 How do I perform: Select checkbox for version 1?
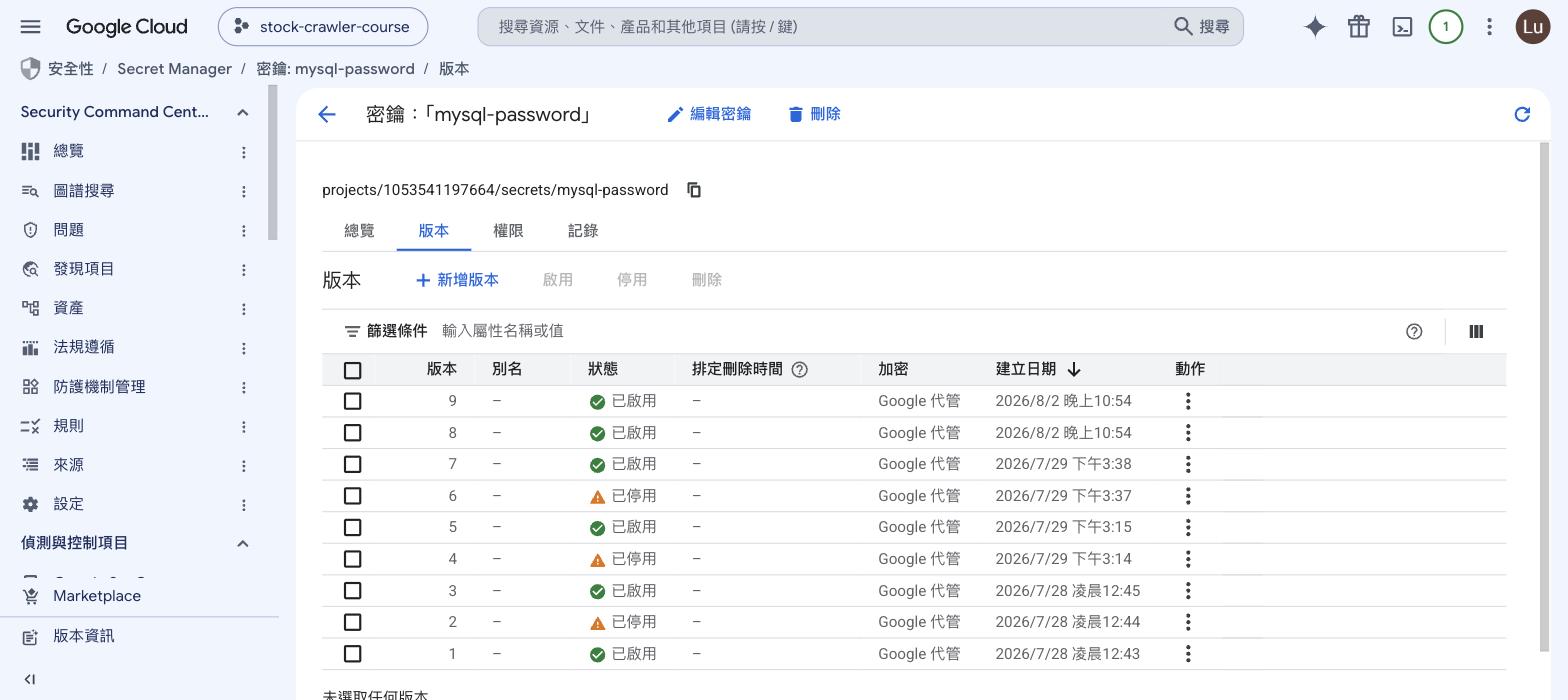tap(352, 654)
